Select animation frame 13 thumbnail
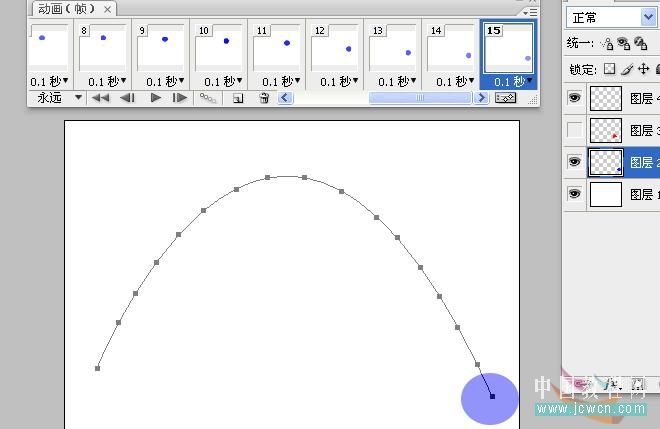 point(393,48)
